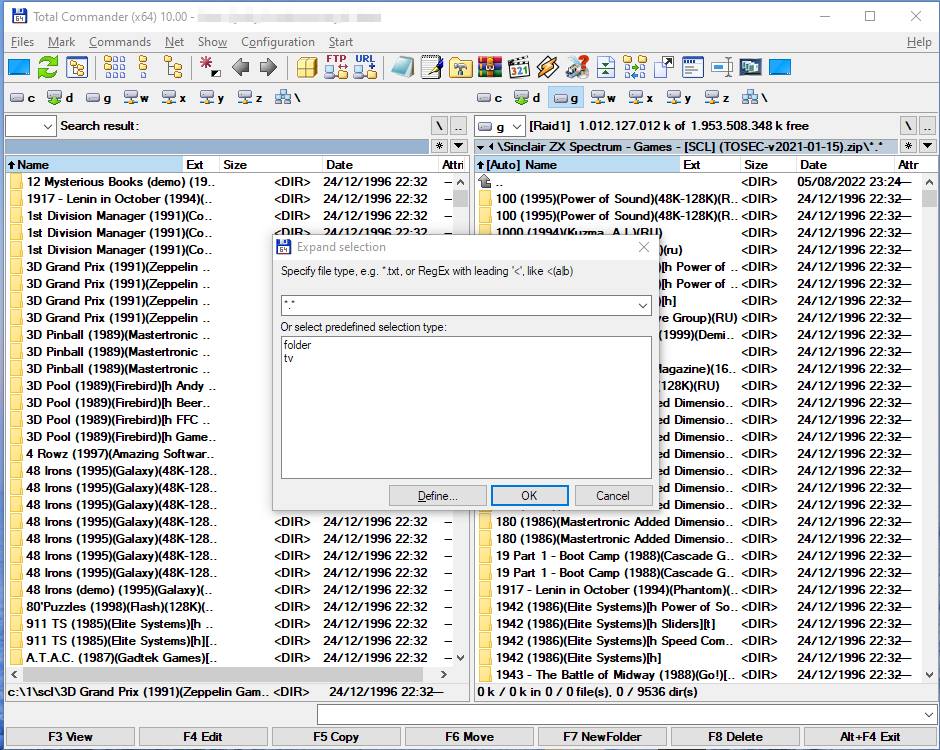
Task: Sort left panel by Size column
Action: pyautogui.click(x=270, y=165)
